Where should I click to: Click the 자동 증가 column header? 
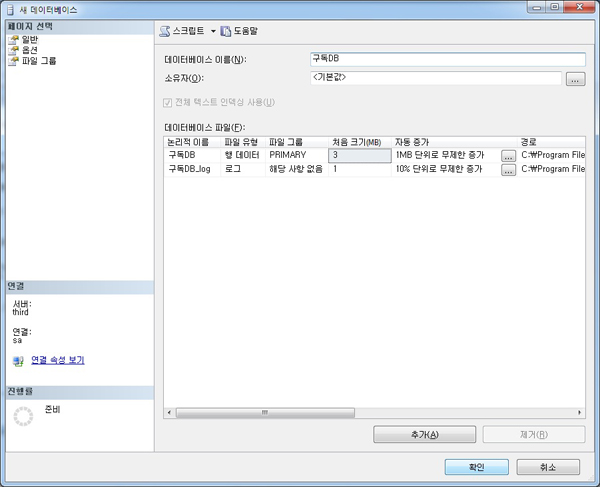point(454,142)
